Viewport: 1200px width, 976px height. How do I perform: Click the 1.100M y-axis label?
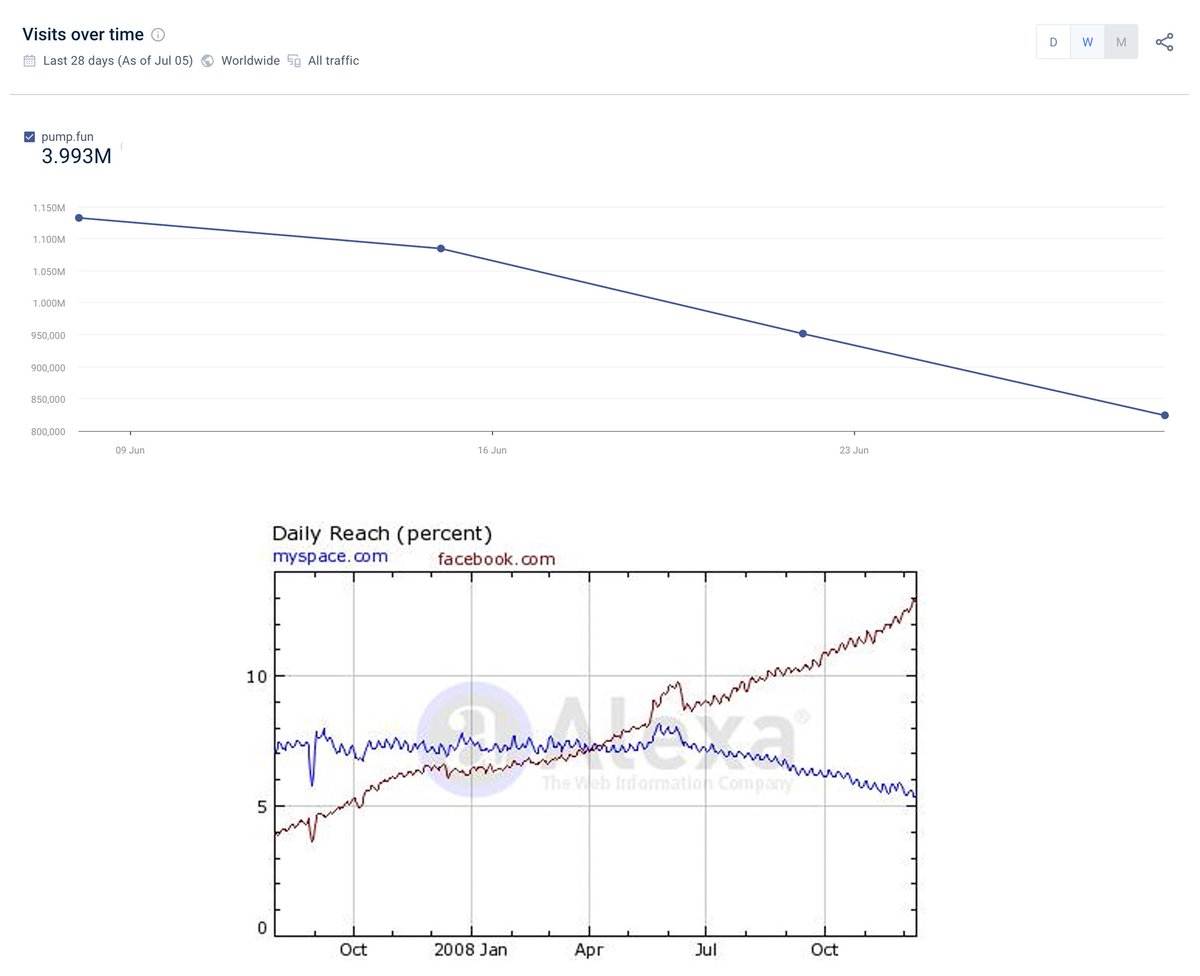click(x=48, y=240)
